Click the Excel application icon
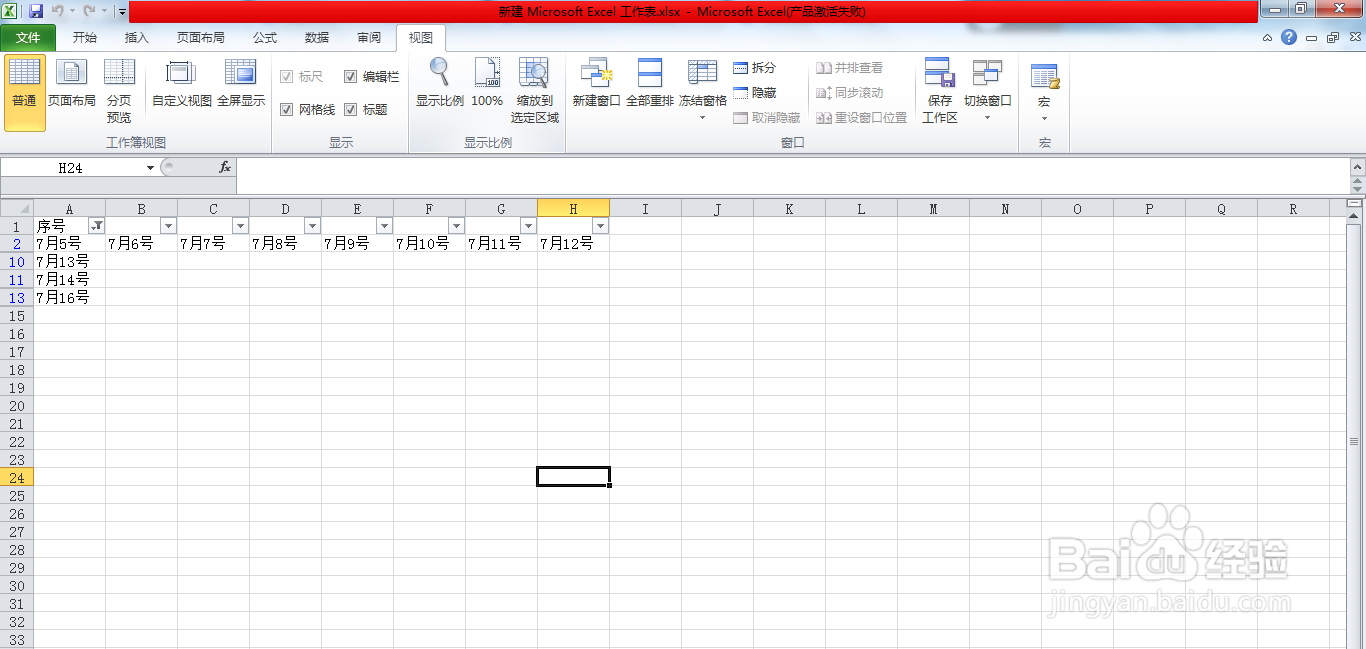Viewport: 1366px width, 649px height. tap(10, 11)
